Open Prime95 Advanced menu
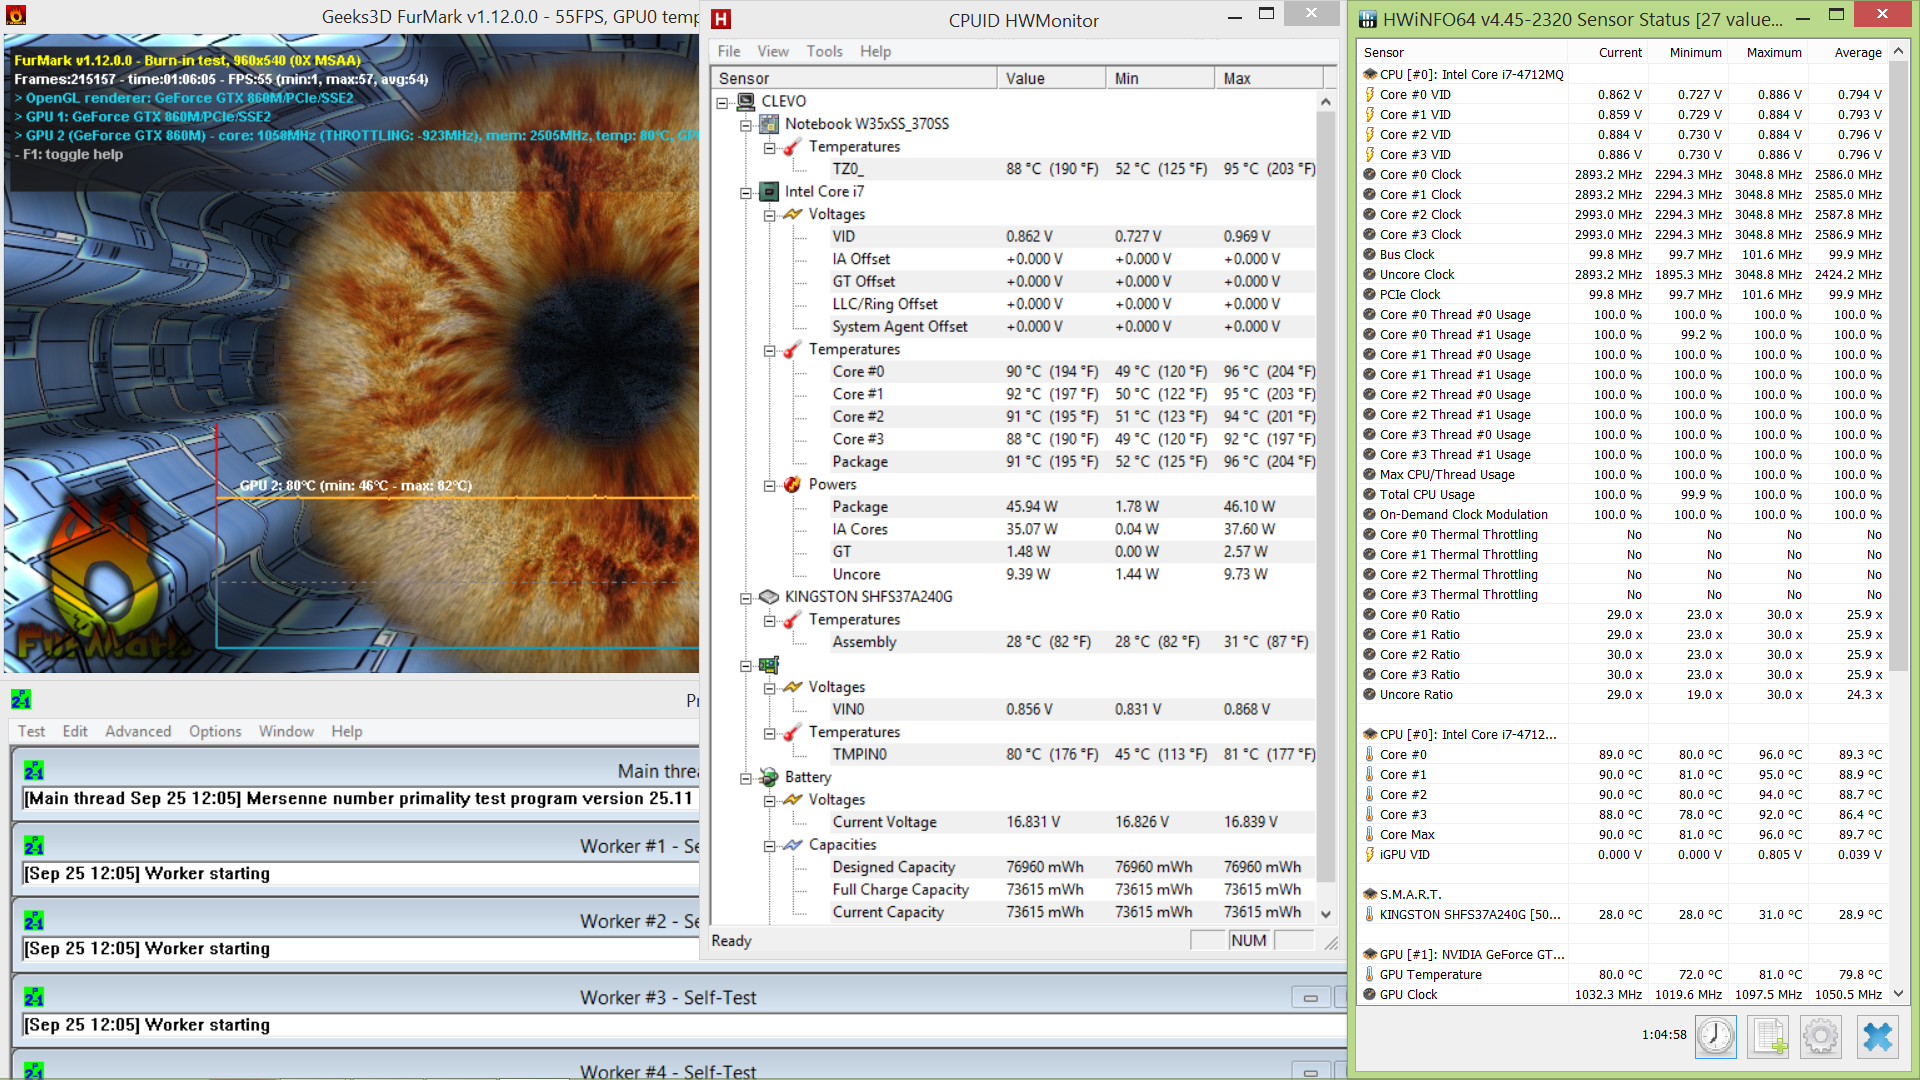Screen dimensions: 1920x1080 [x=138, y=731]
